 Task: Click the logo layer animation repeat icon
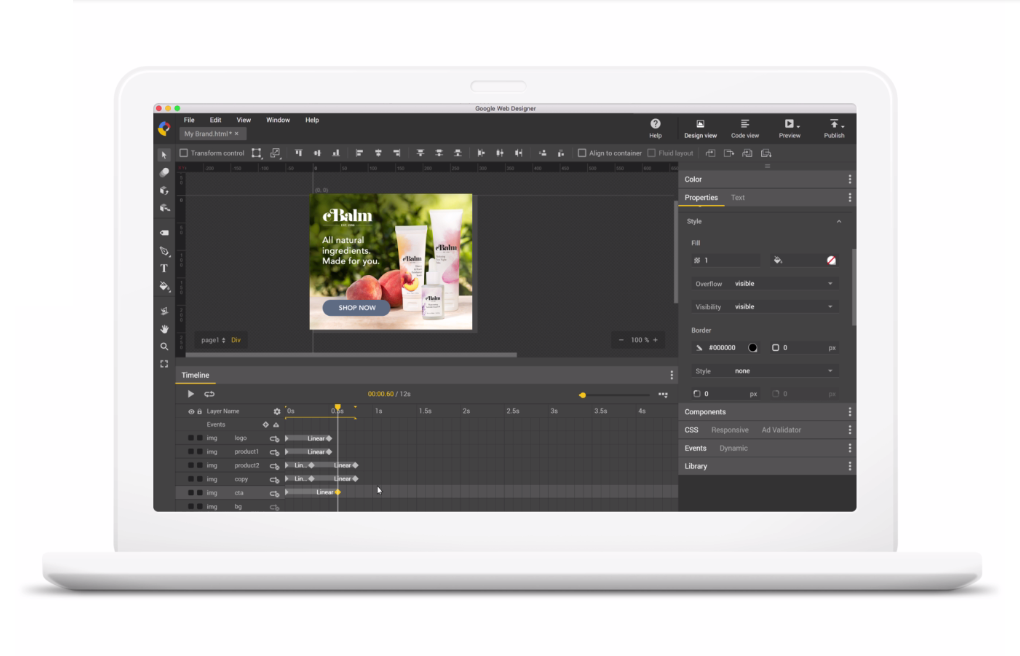(x=275, y=439)
